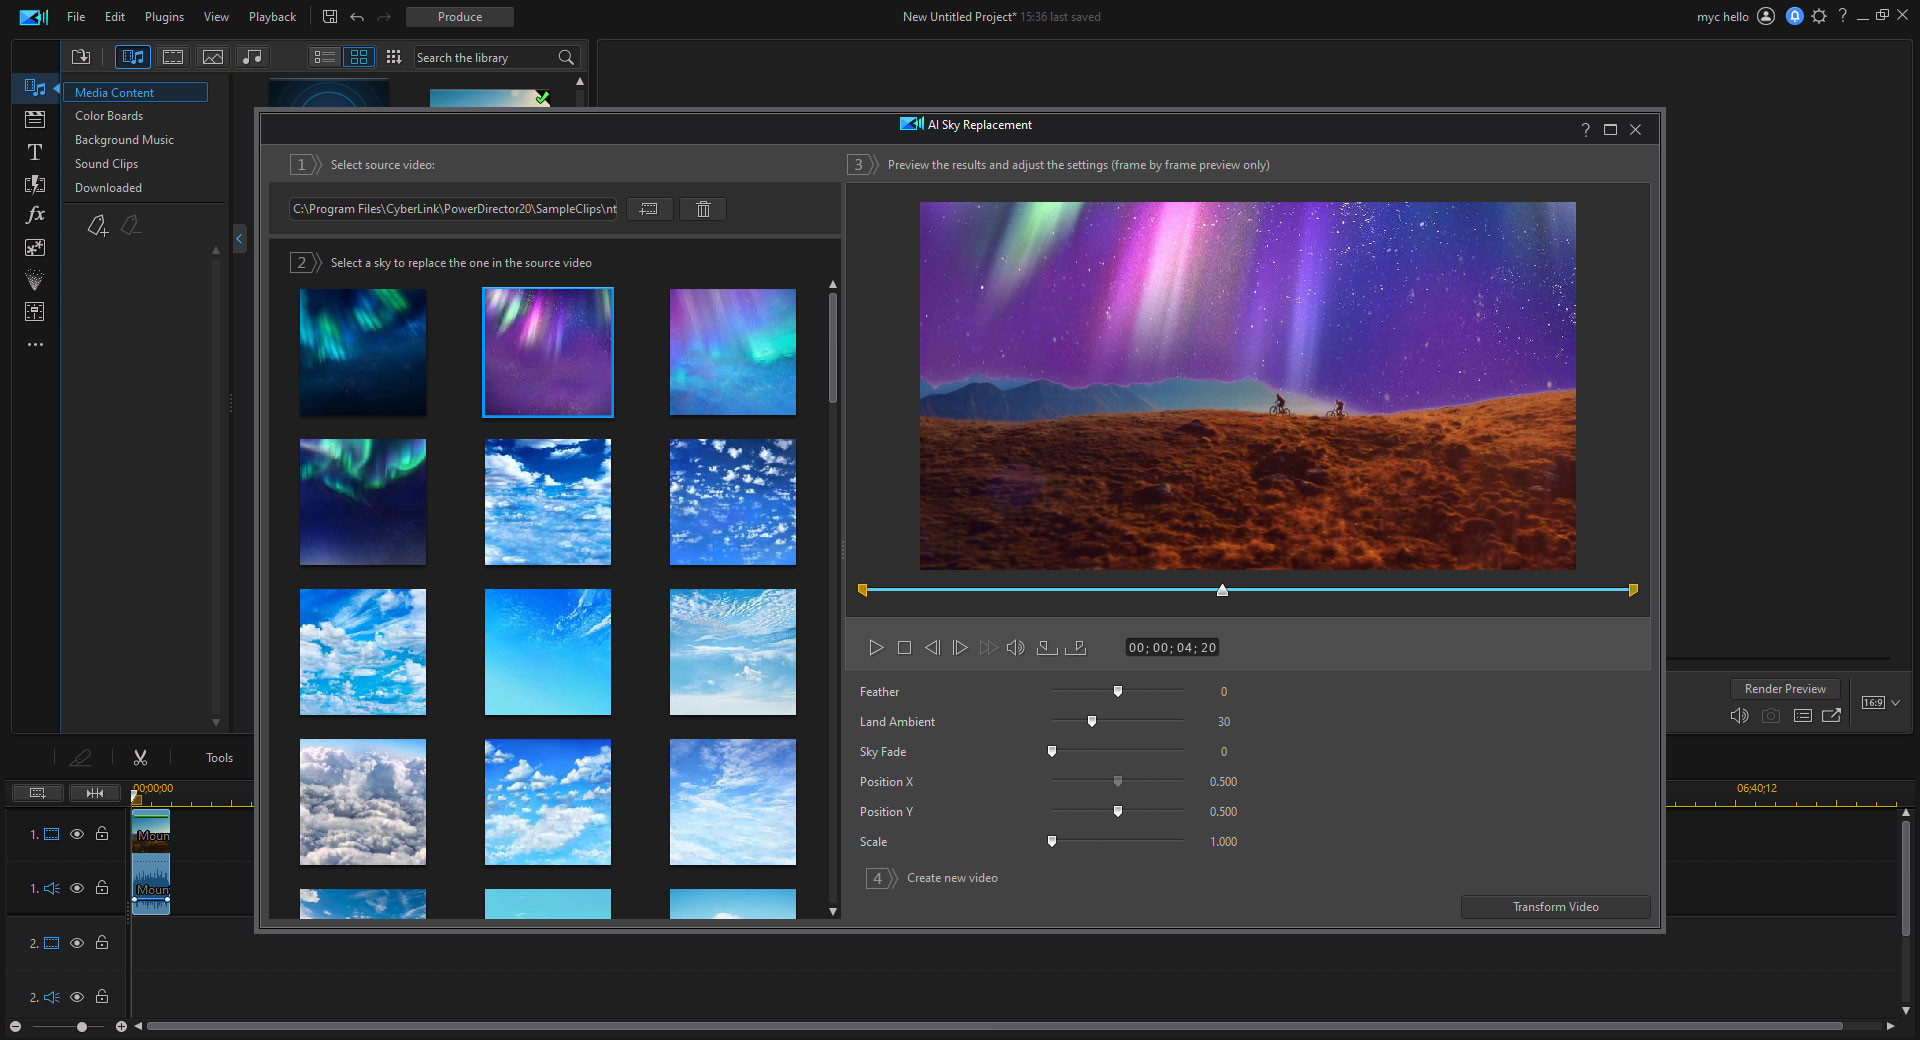Open the browse dialog for source video path
The width and height of the screenshot is (1920, 1040).
click(649, 209)
